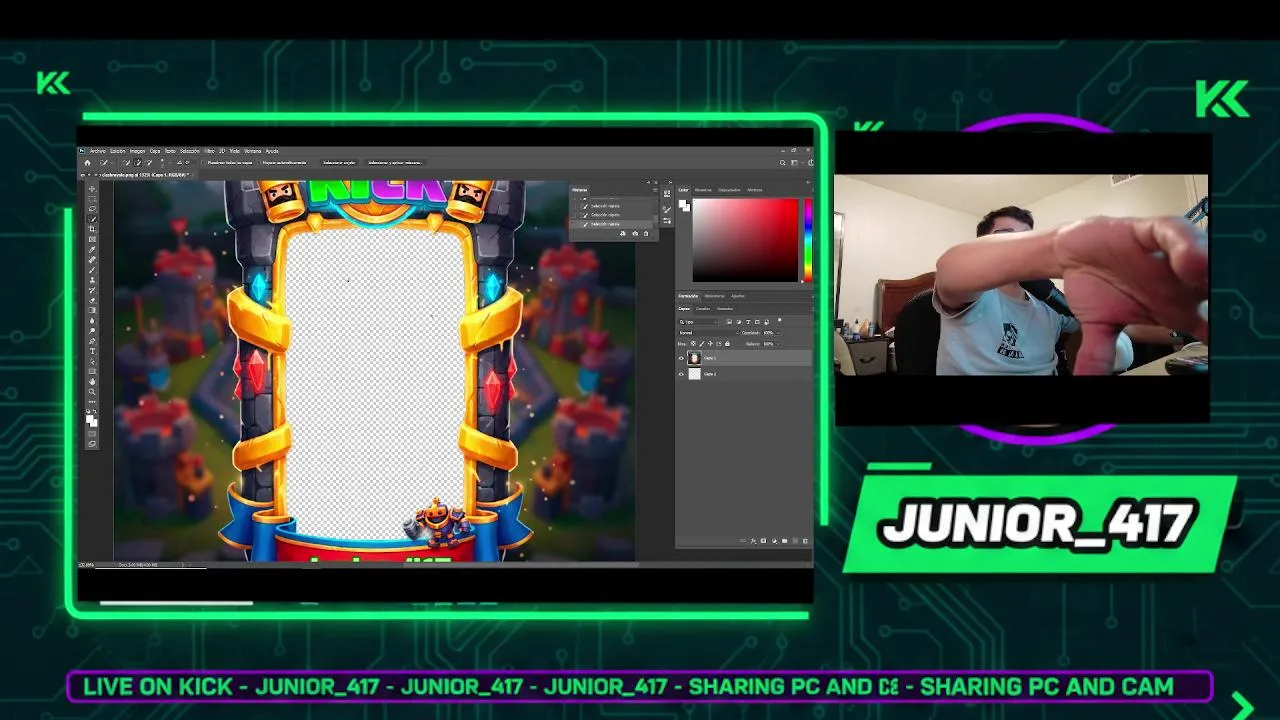Open the Archivo menu

point(97,151)
